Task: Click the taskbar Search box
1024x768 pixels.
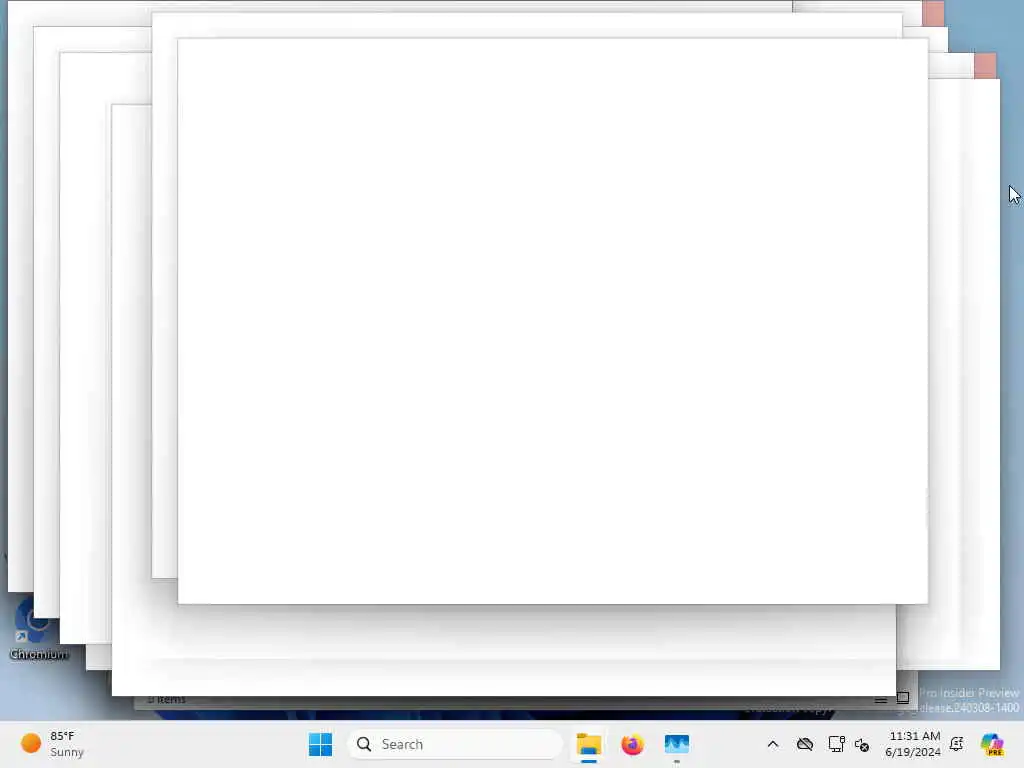Action: (455, 744)
